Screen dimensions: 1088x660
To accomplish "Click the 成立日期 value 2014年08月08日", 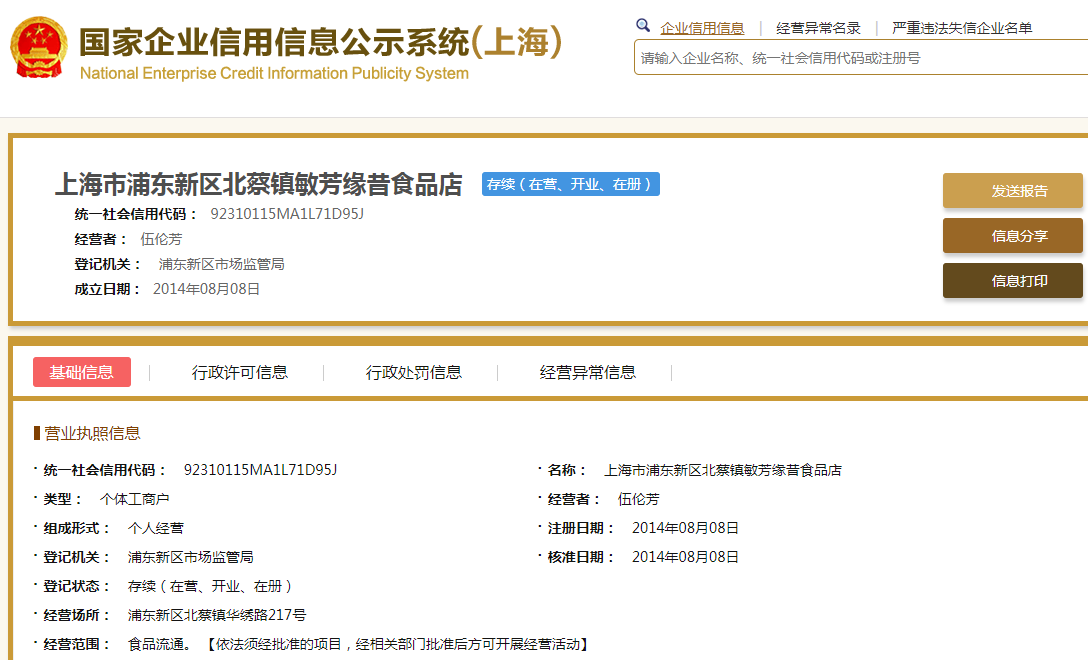I will (x=206, y=289).
